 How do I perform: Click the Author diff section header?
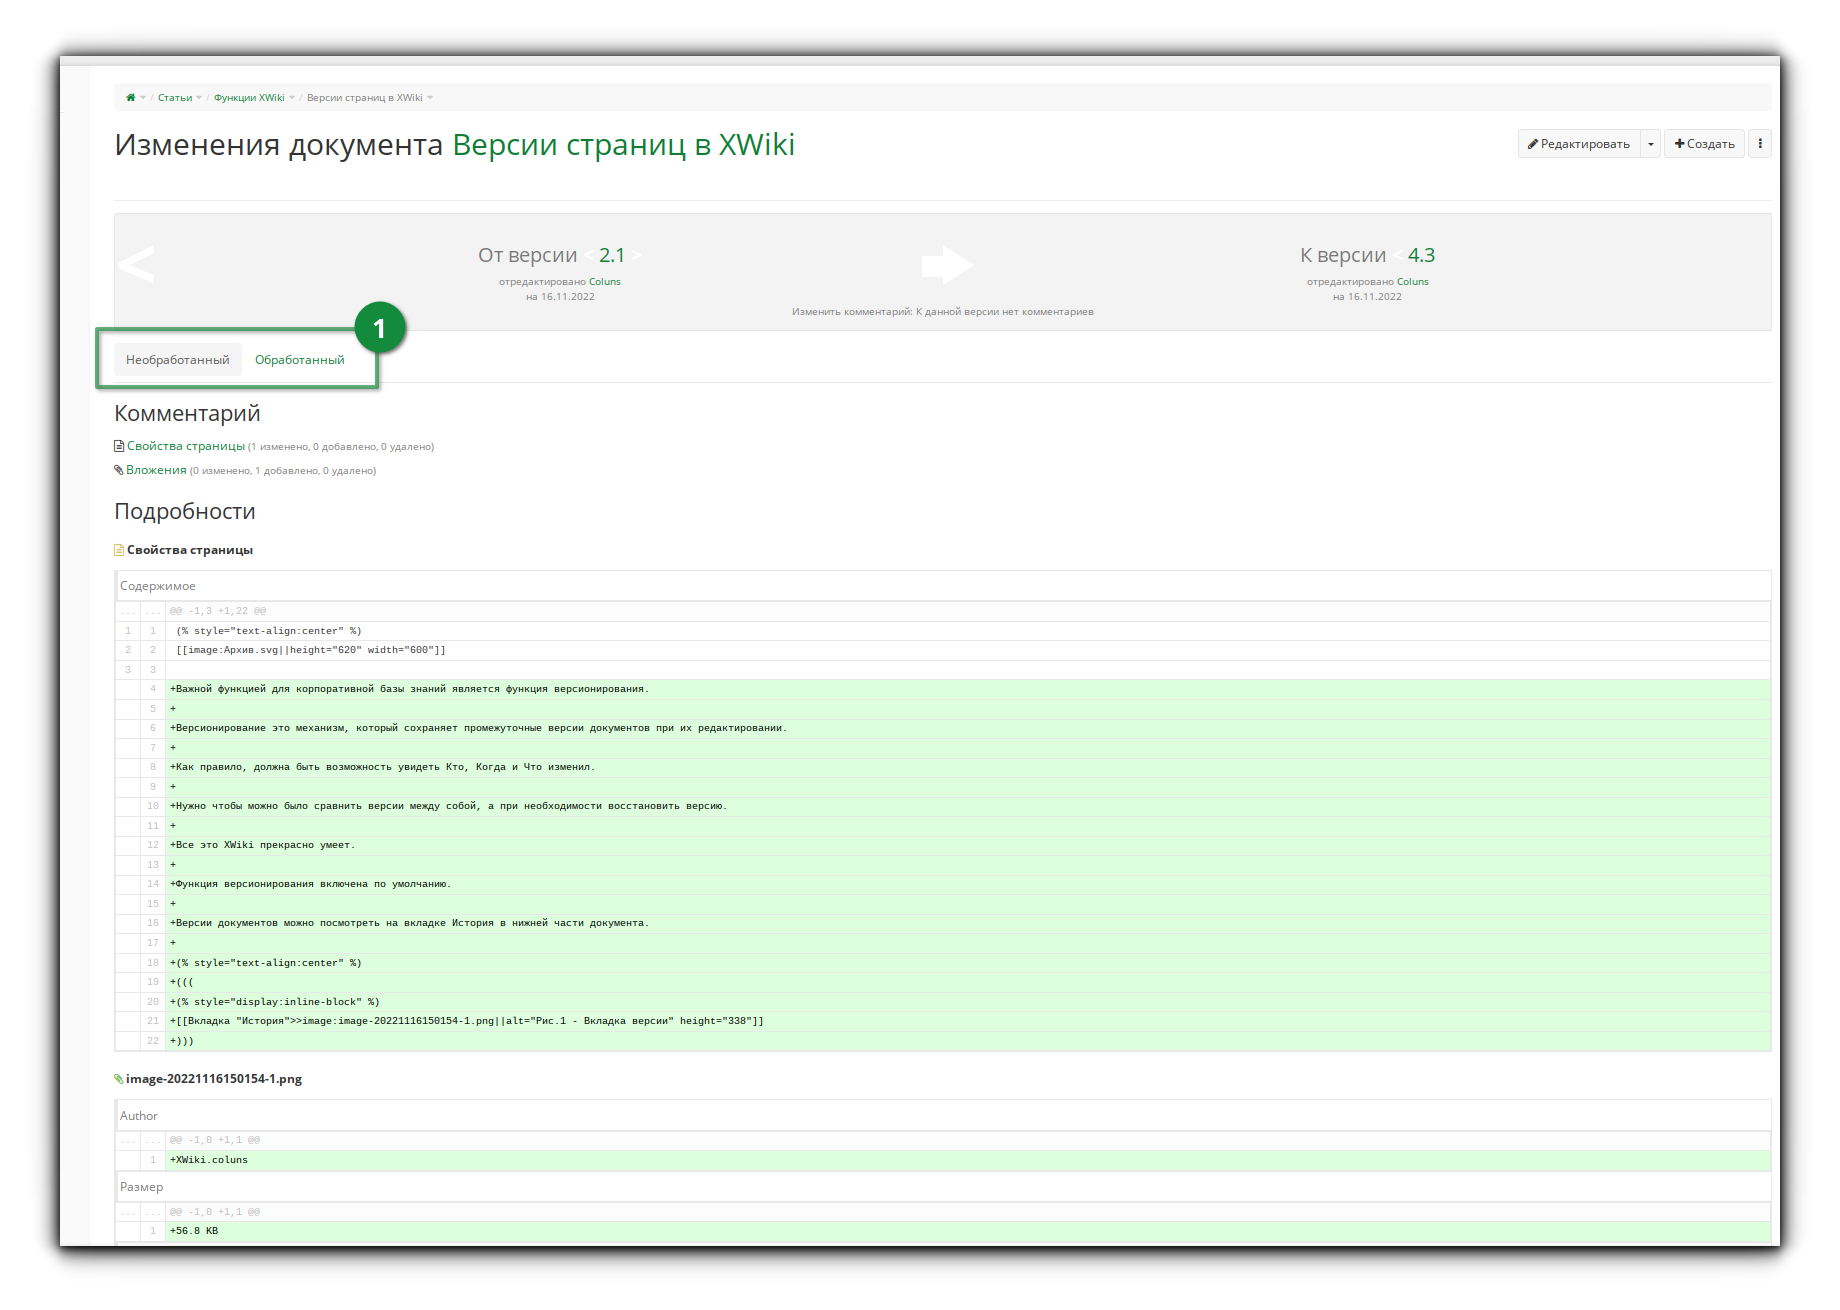pyautogui.click(x=942, y=1116)
